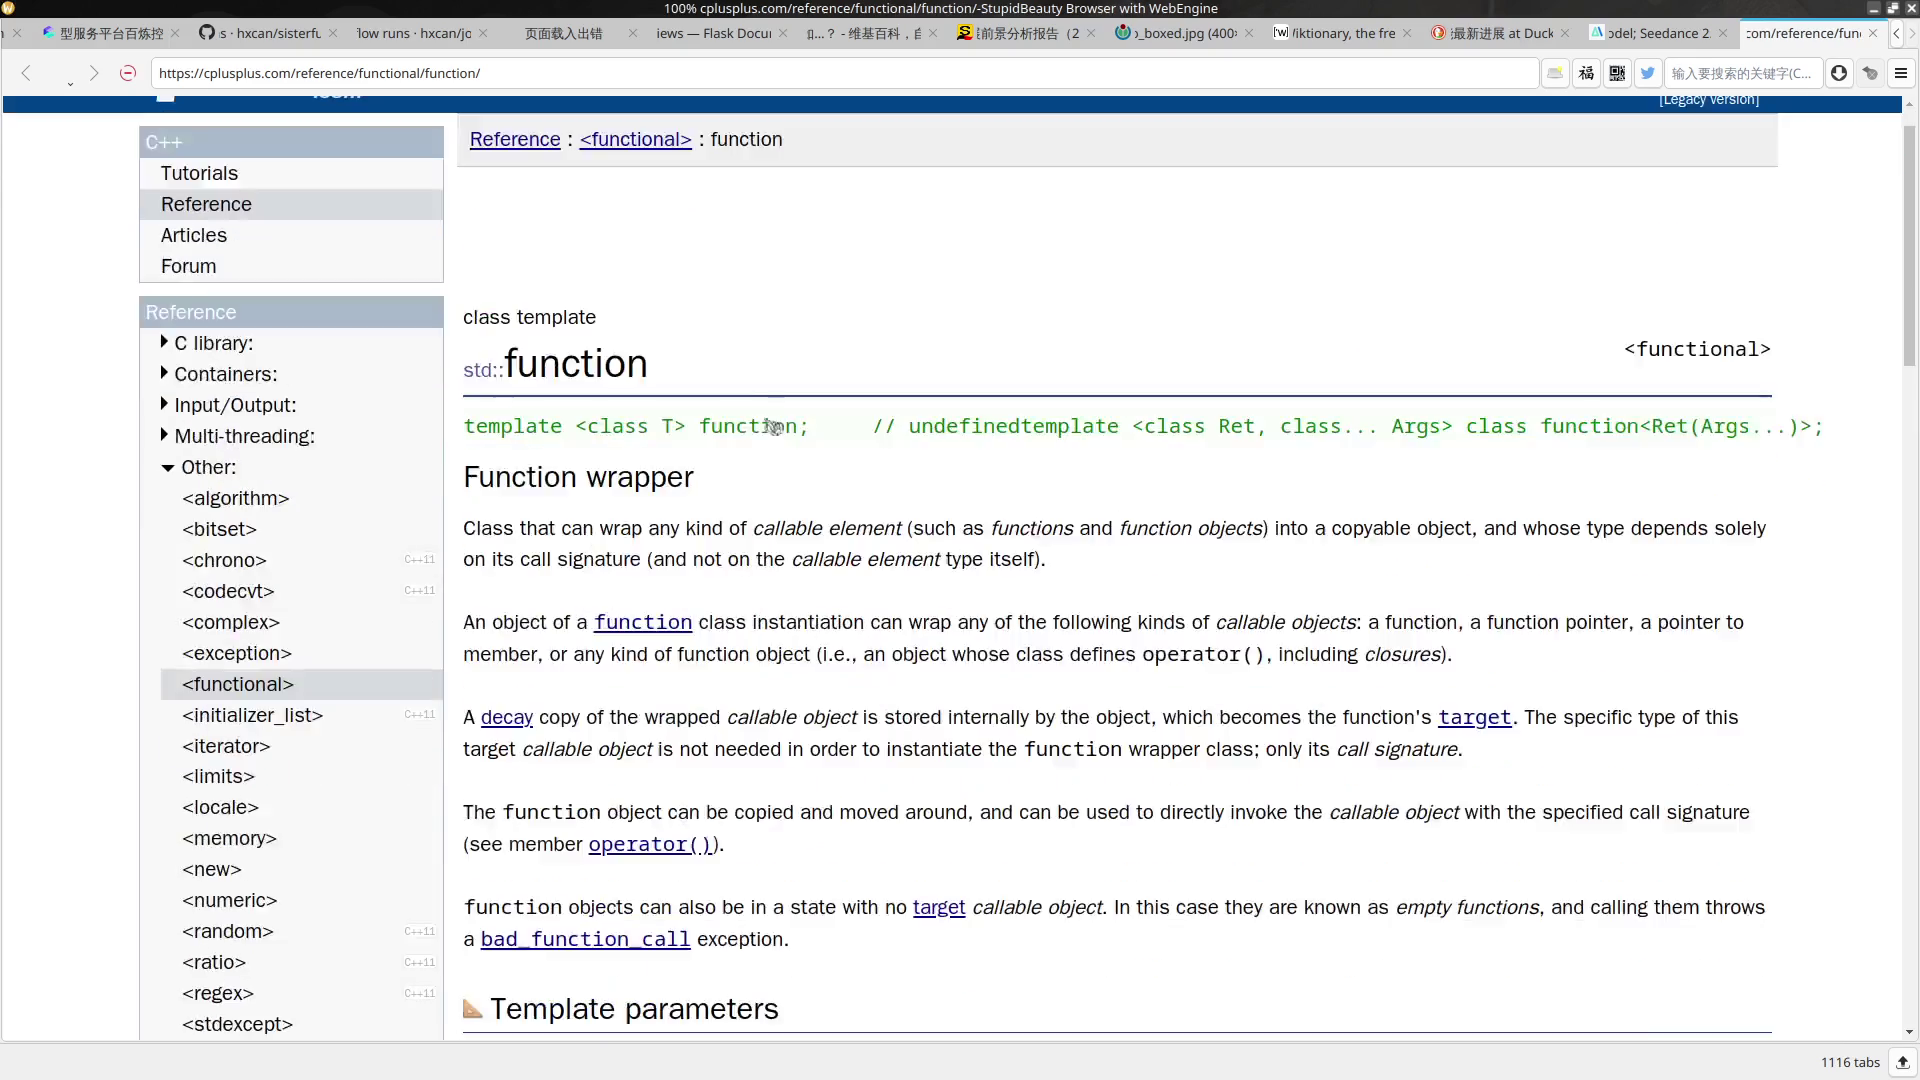
Task: Click the browser back arrow button
Action: pos(27,73)
